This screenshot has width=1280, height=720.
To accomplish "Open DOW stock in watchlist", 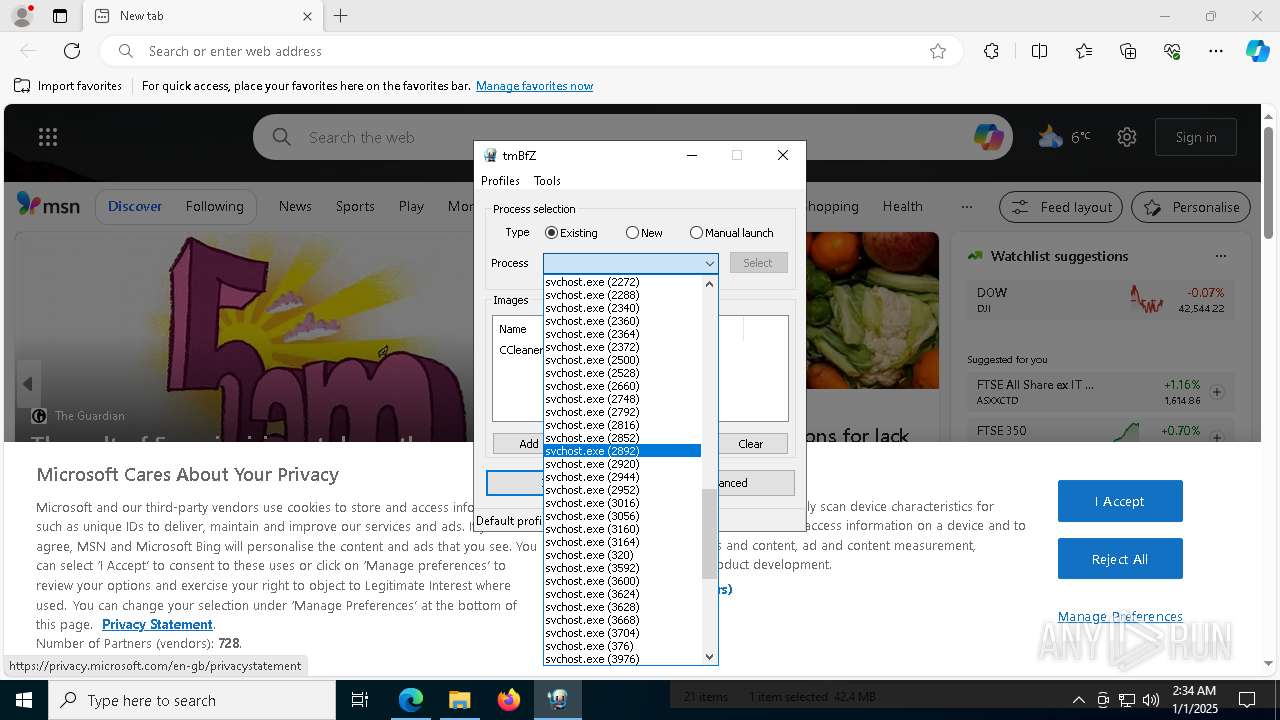I will (x=1100, y=299).
